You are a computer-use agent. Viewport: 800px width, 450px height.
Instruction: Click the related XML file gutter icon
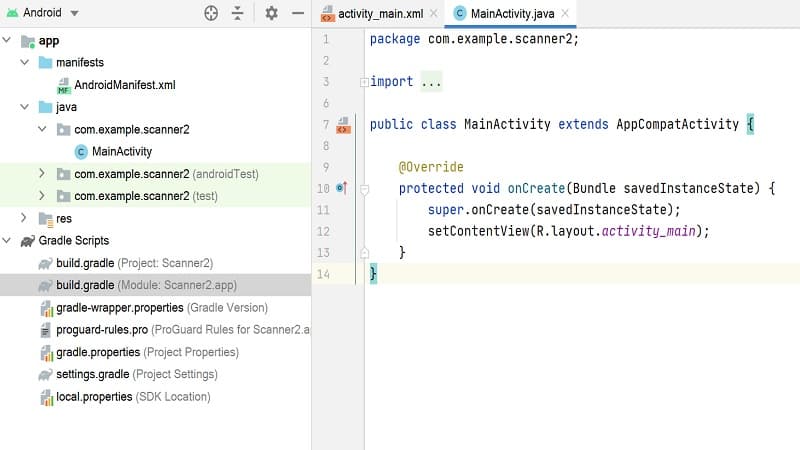[x=343, y=125]
